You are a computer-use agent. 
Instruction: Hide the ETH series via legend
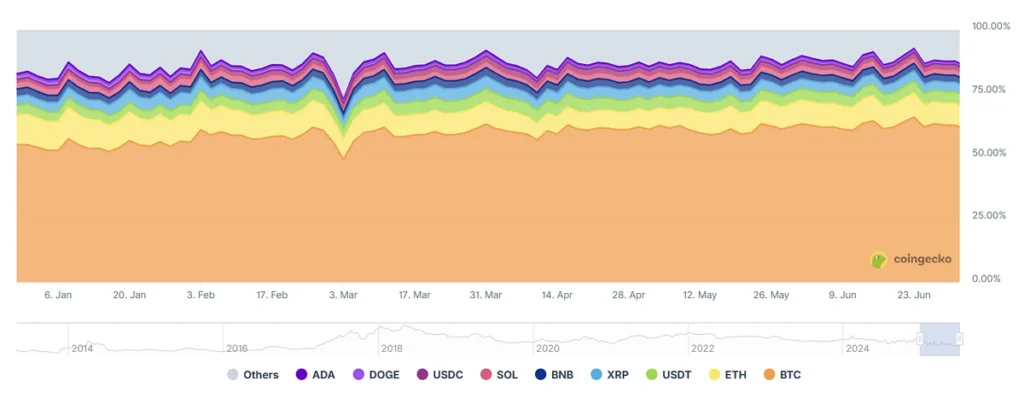714,375
